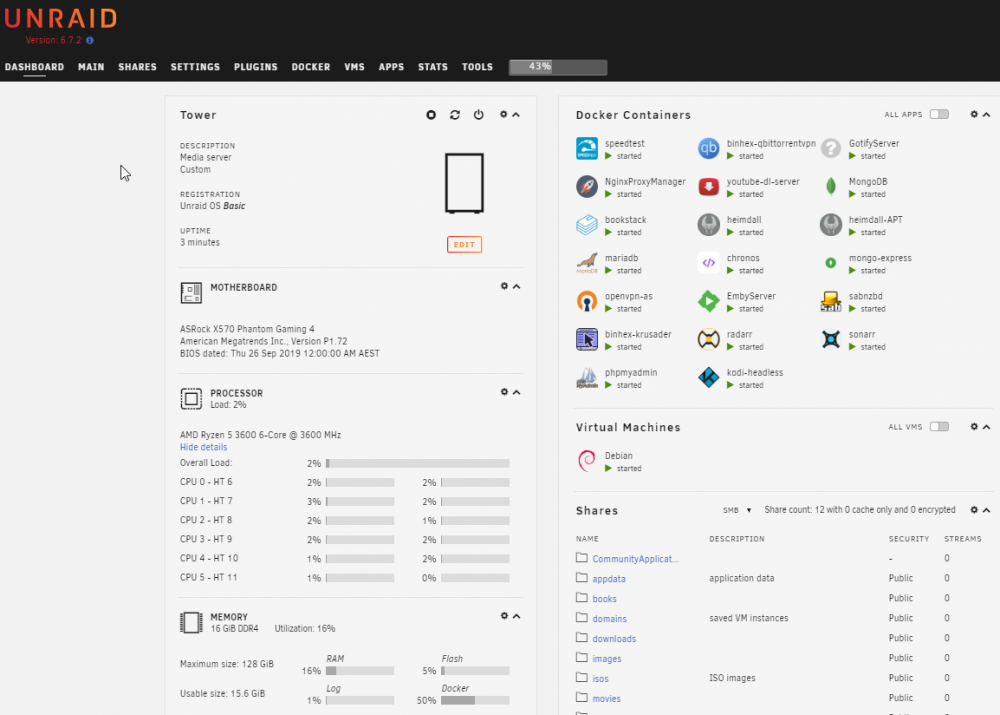Click the Overall Load usage bar

tap(418, 464)
